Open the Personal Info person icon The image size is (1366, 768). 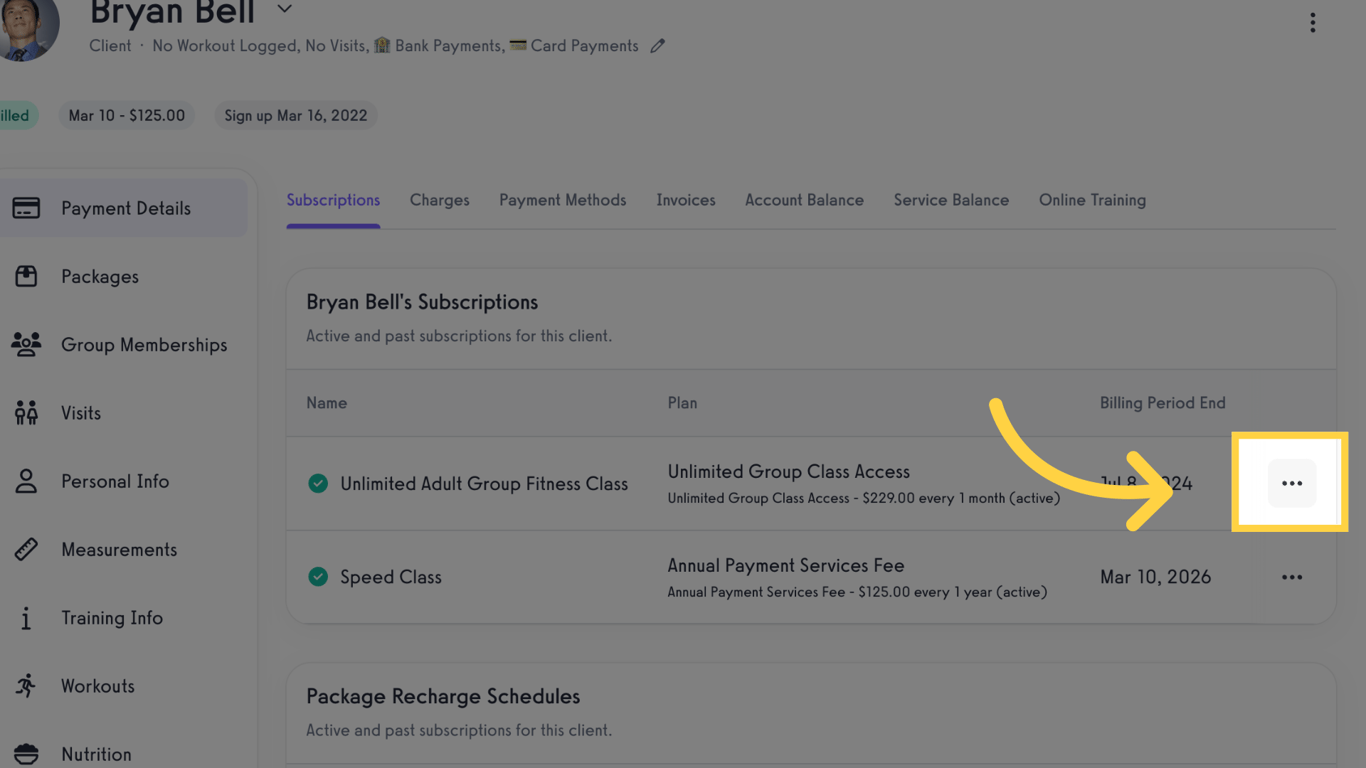pyautogui.click(x=26, y=481)
